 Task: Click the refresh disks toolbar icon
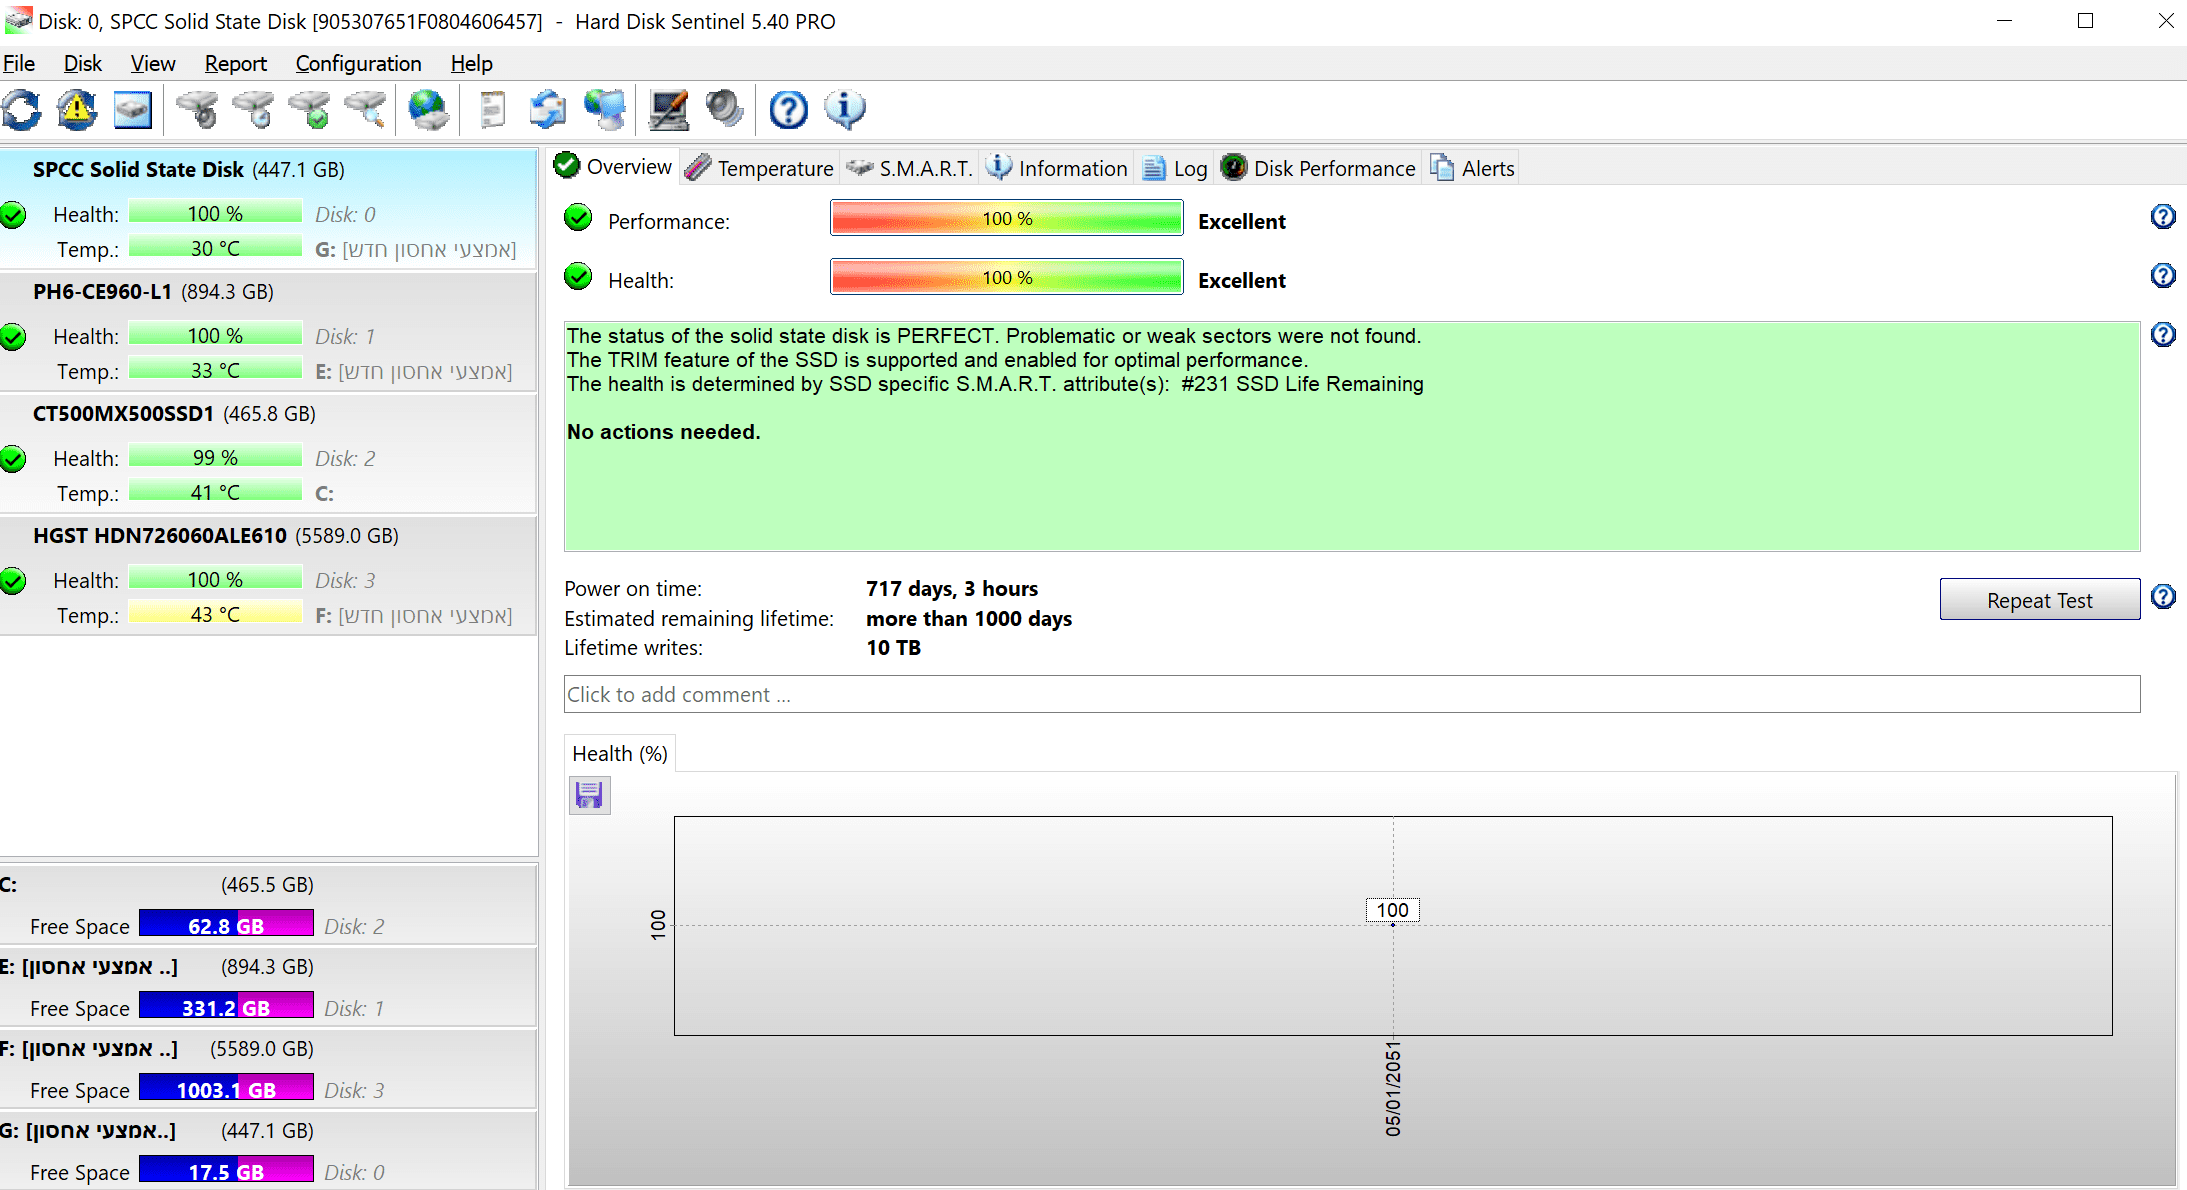(x=22, y=110)
